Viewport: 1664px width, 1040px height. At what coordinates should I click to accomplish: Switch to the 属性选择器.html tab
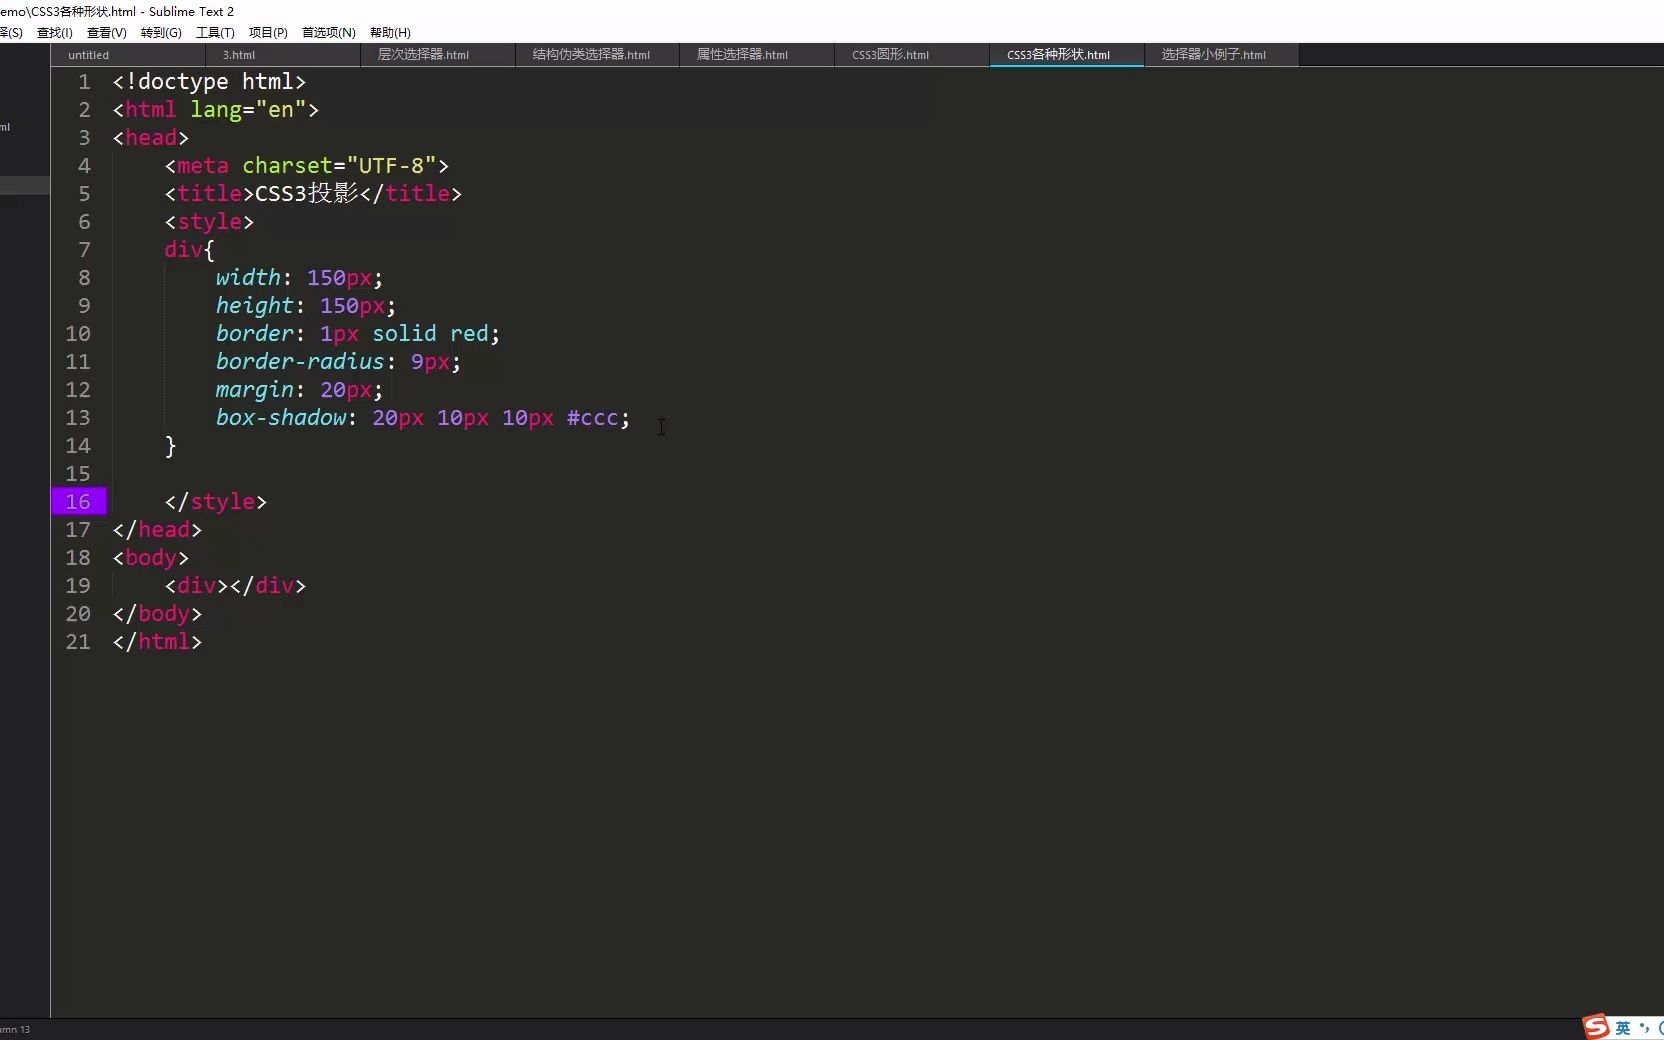point(757,55)
